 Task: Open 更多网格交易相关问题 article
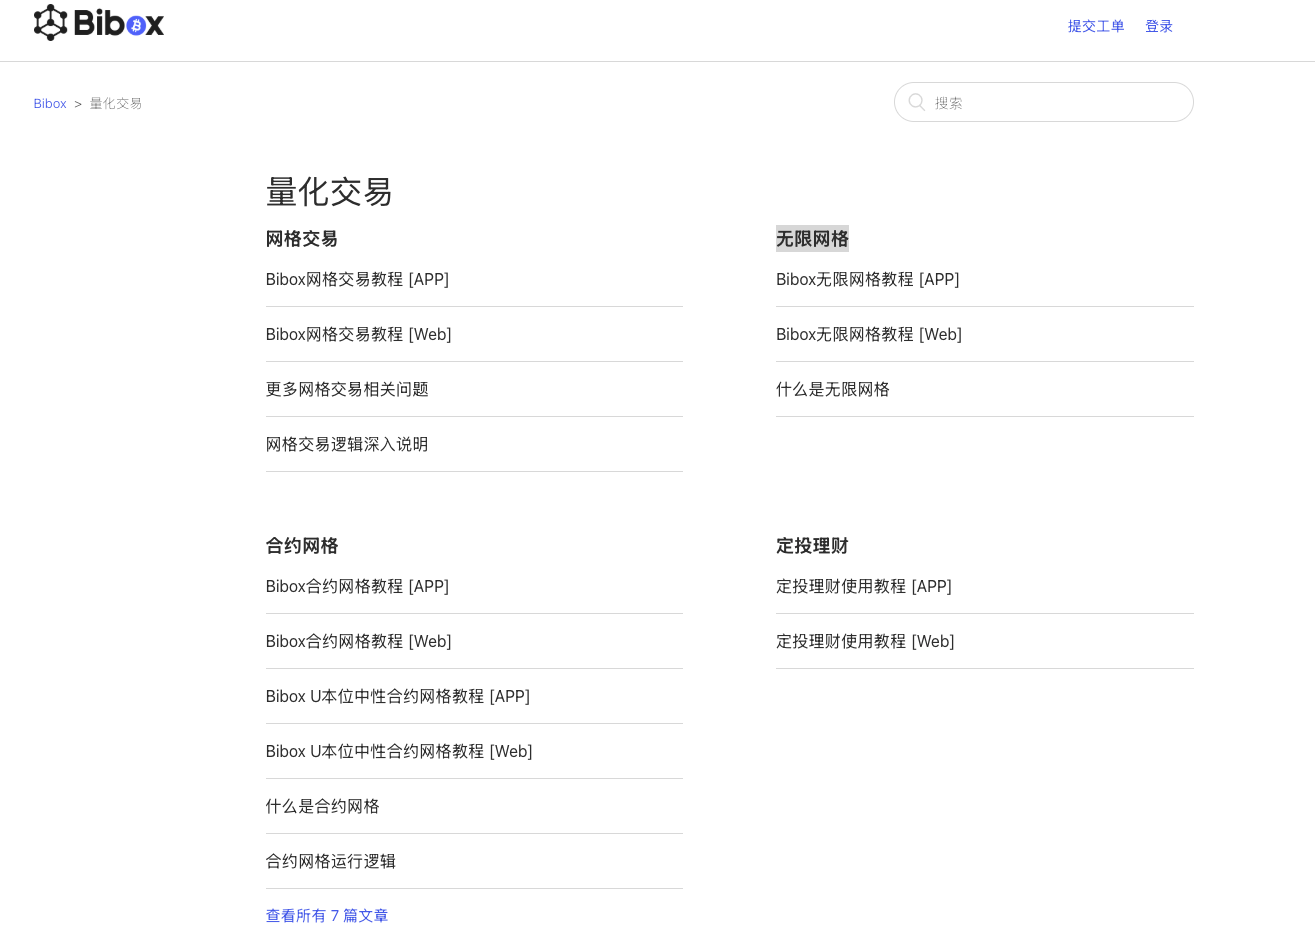click(x=347, y=389)
